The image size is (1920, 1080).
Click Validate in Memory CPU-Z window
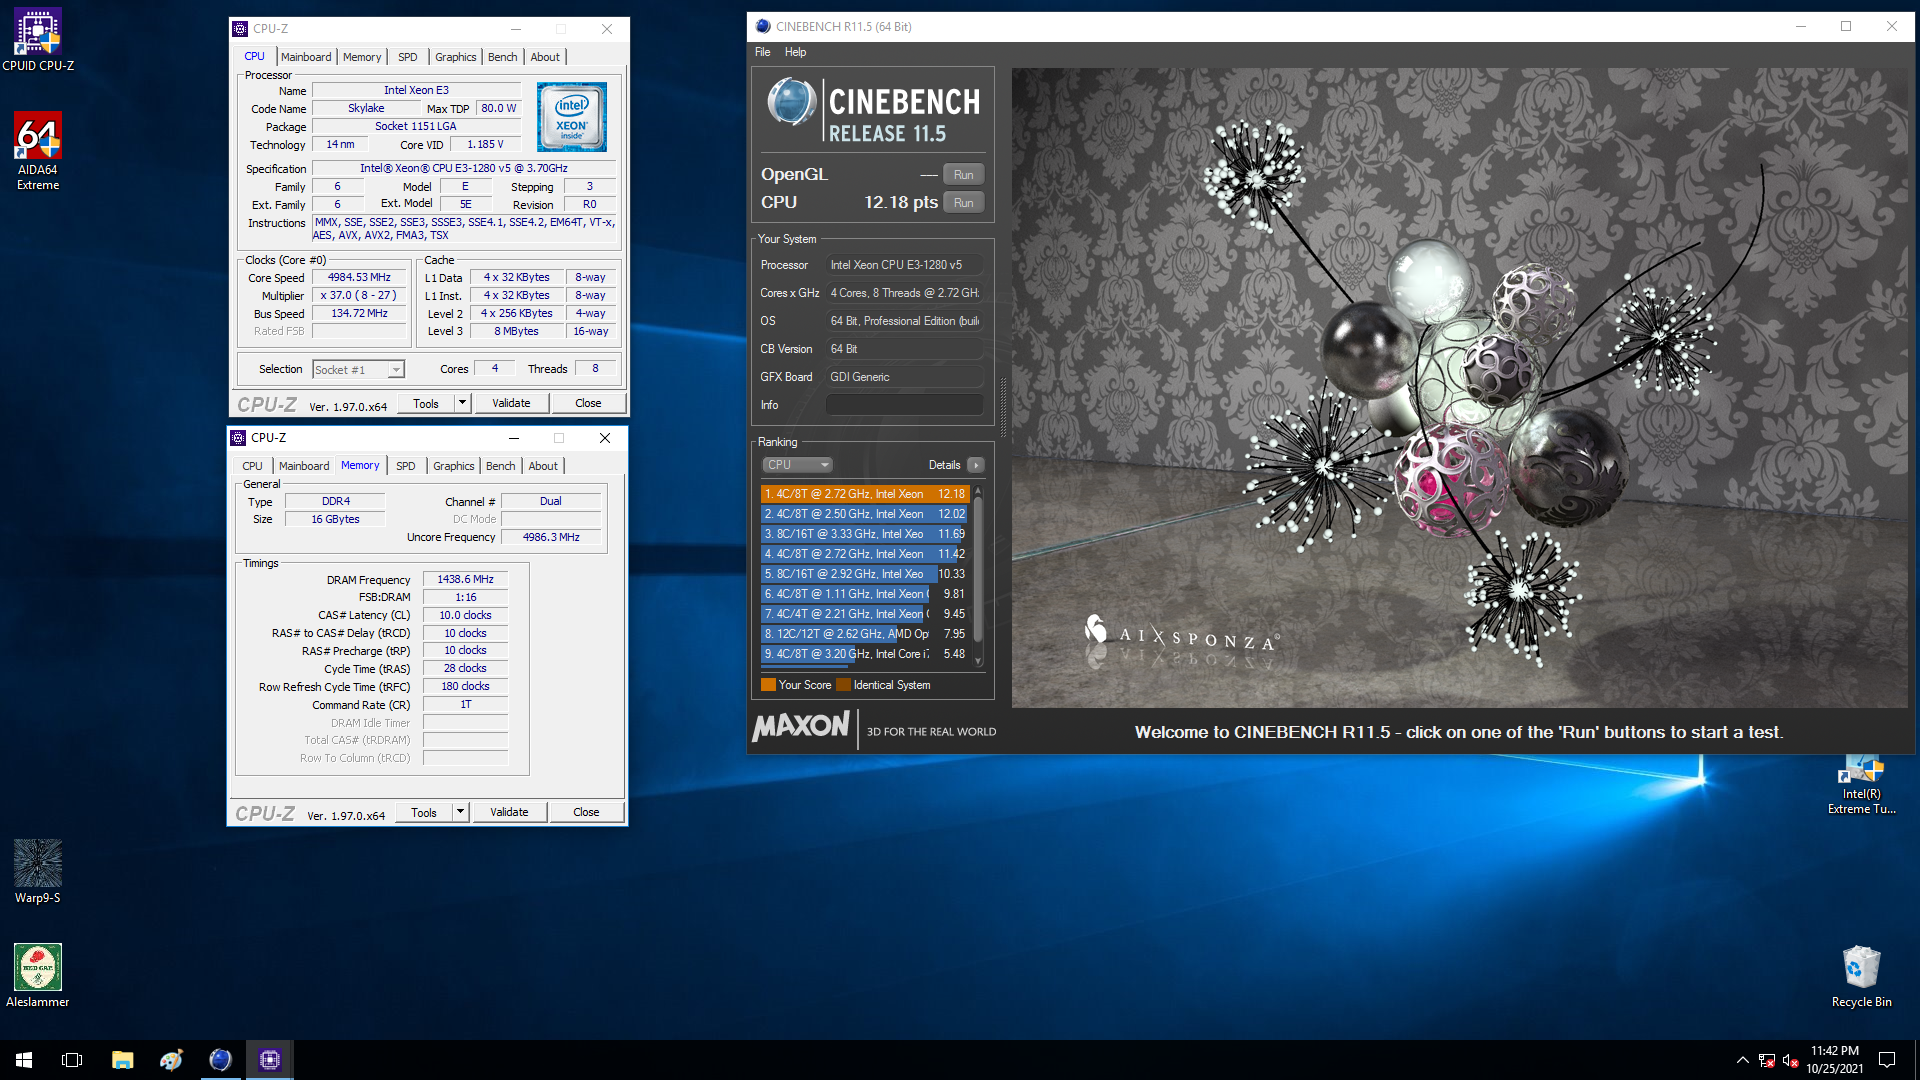tap(509, 812)
